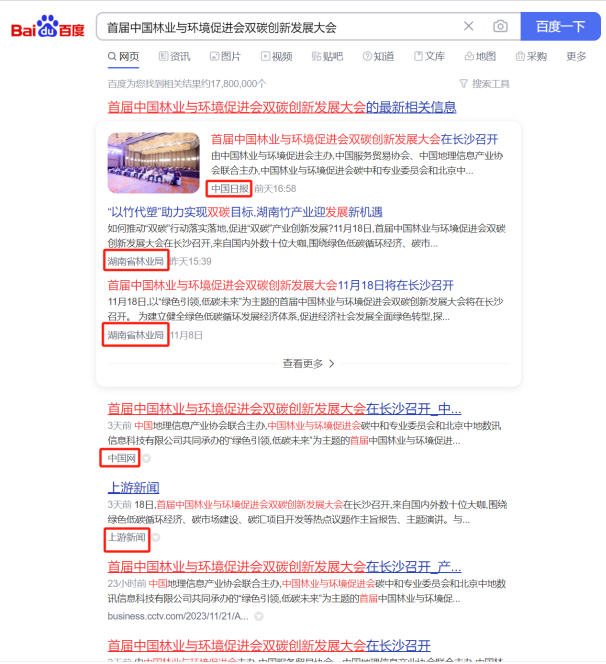This screenshot has height=664, width=606.
Task: Click the Baidu logo
Action: (47, 27)
